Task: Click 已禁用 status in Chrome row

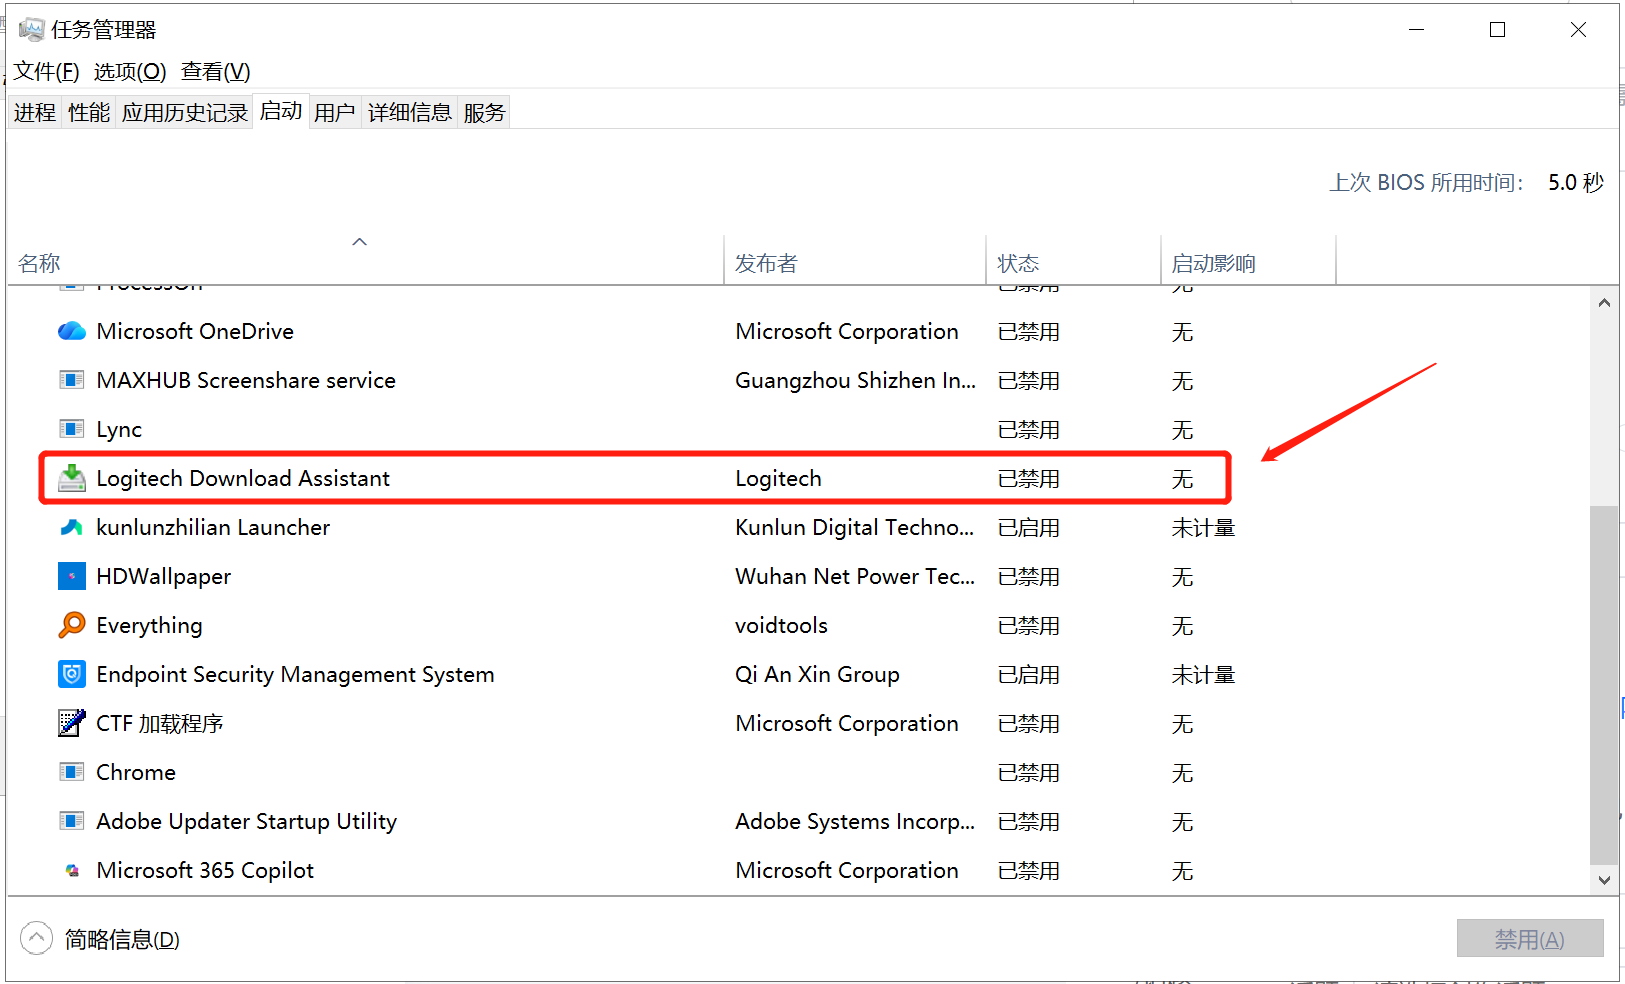Action: 1028,772
